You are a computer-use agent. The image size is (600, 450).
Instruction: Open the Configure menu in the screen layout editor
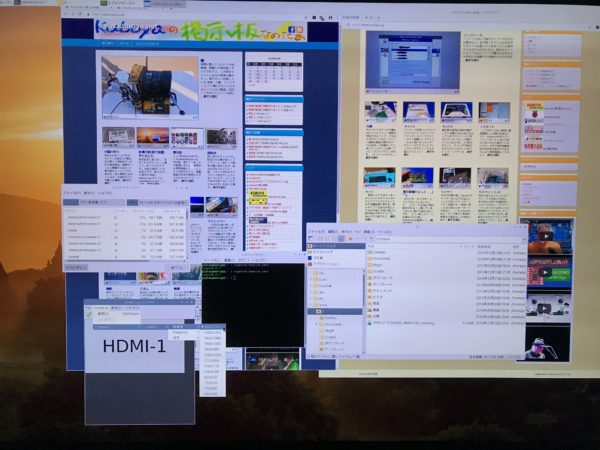[x=100, y=308]
